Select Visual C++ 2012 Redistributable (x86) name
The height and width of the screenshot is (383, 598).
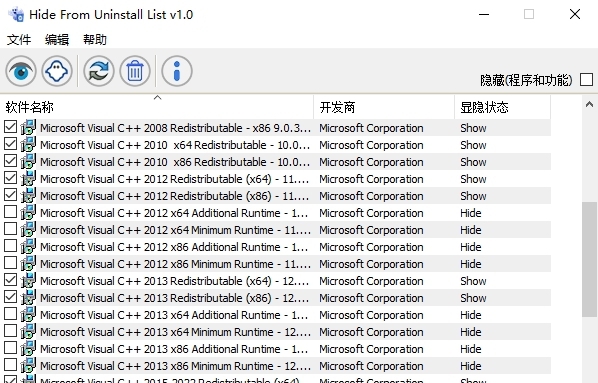click(x=175, y=196)
